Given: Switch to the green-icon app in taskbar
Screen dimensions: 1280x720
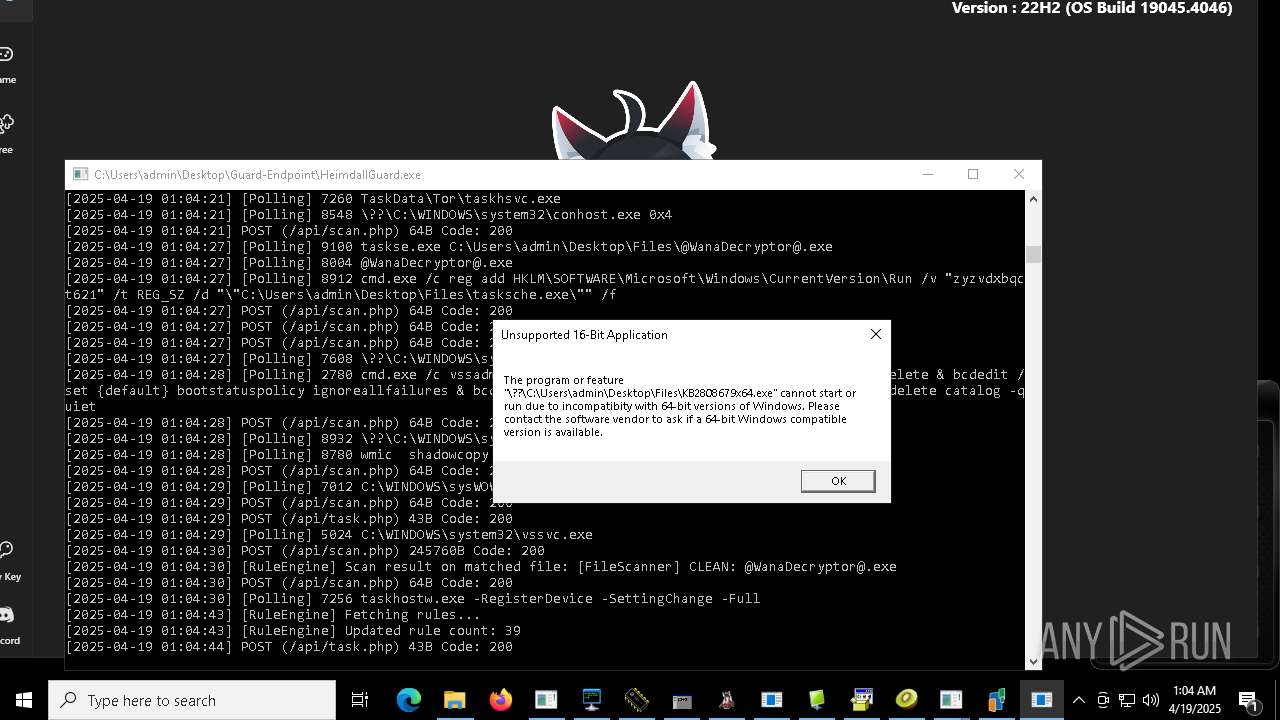Looking at the screenshot, I should pos(817,700).
